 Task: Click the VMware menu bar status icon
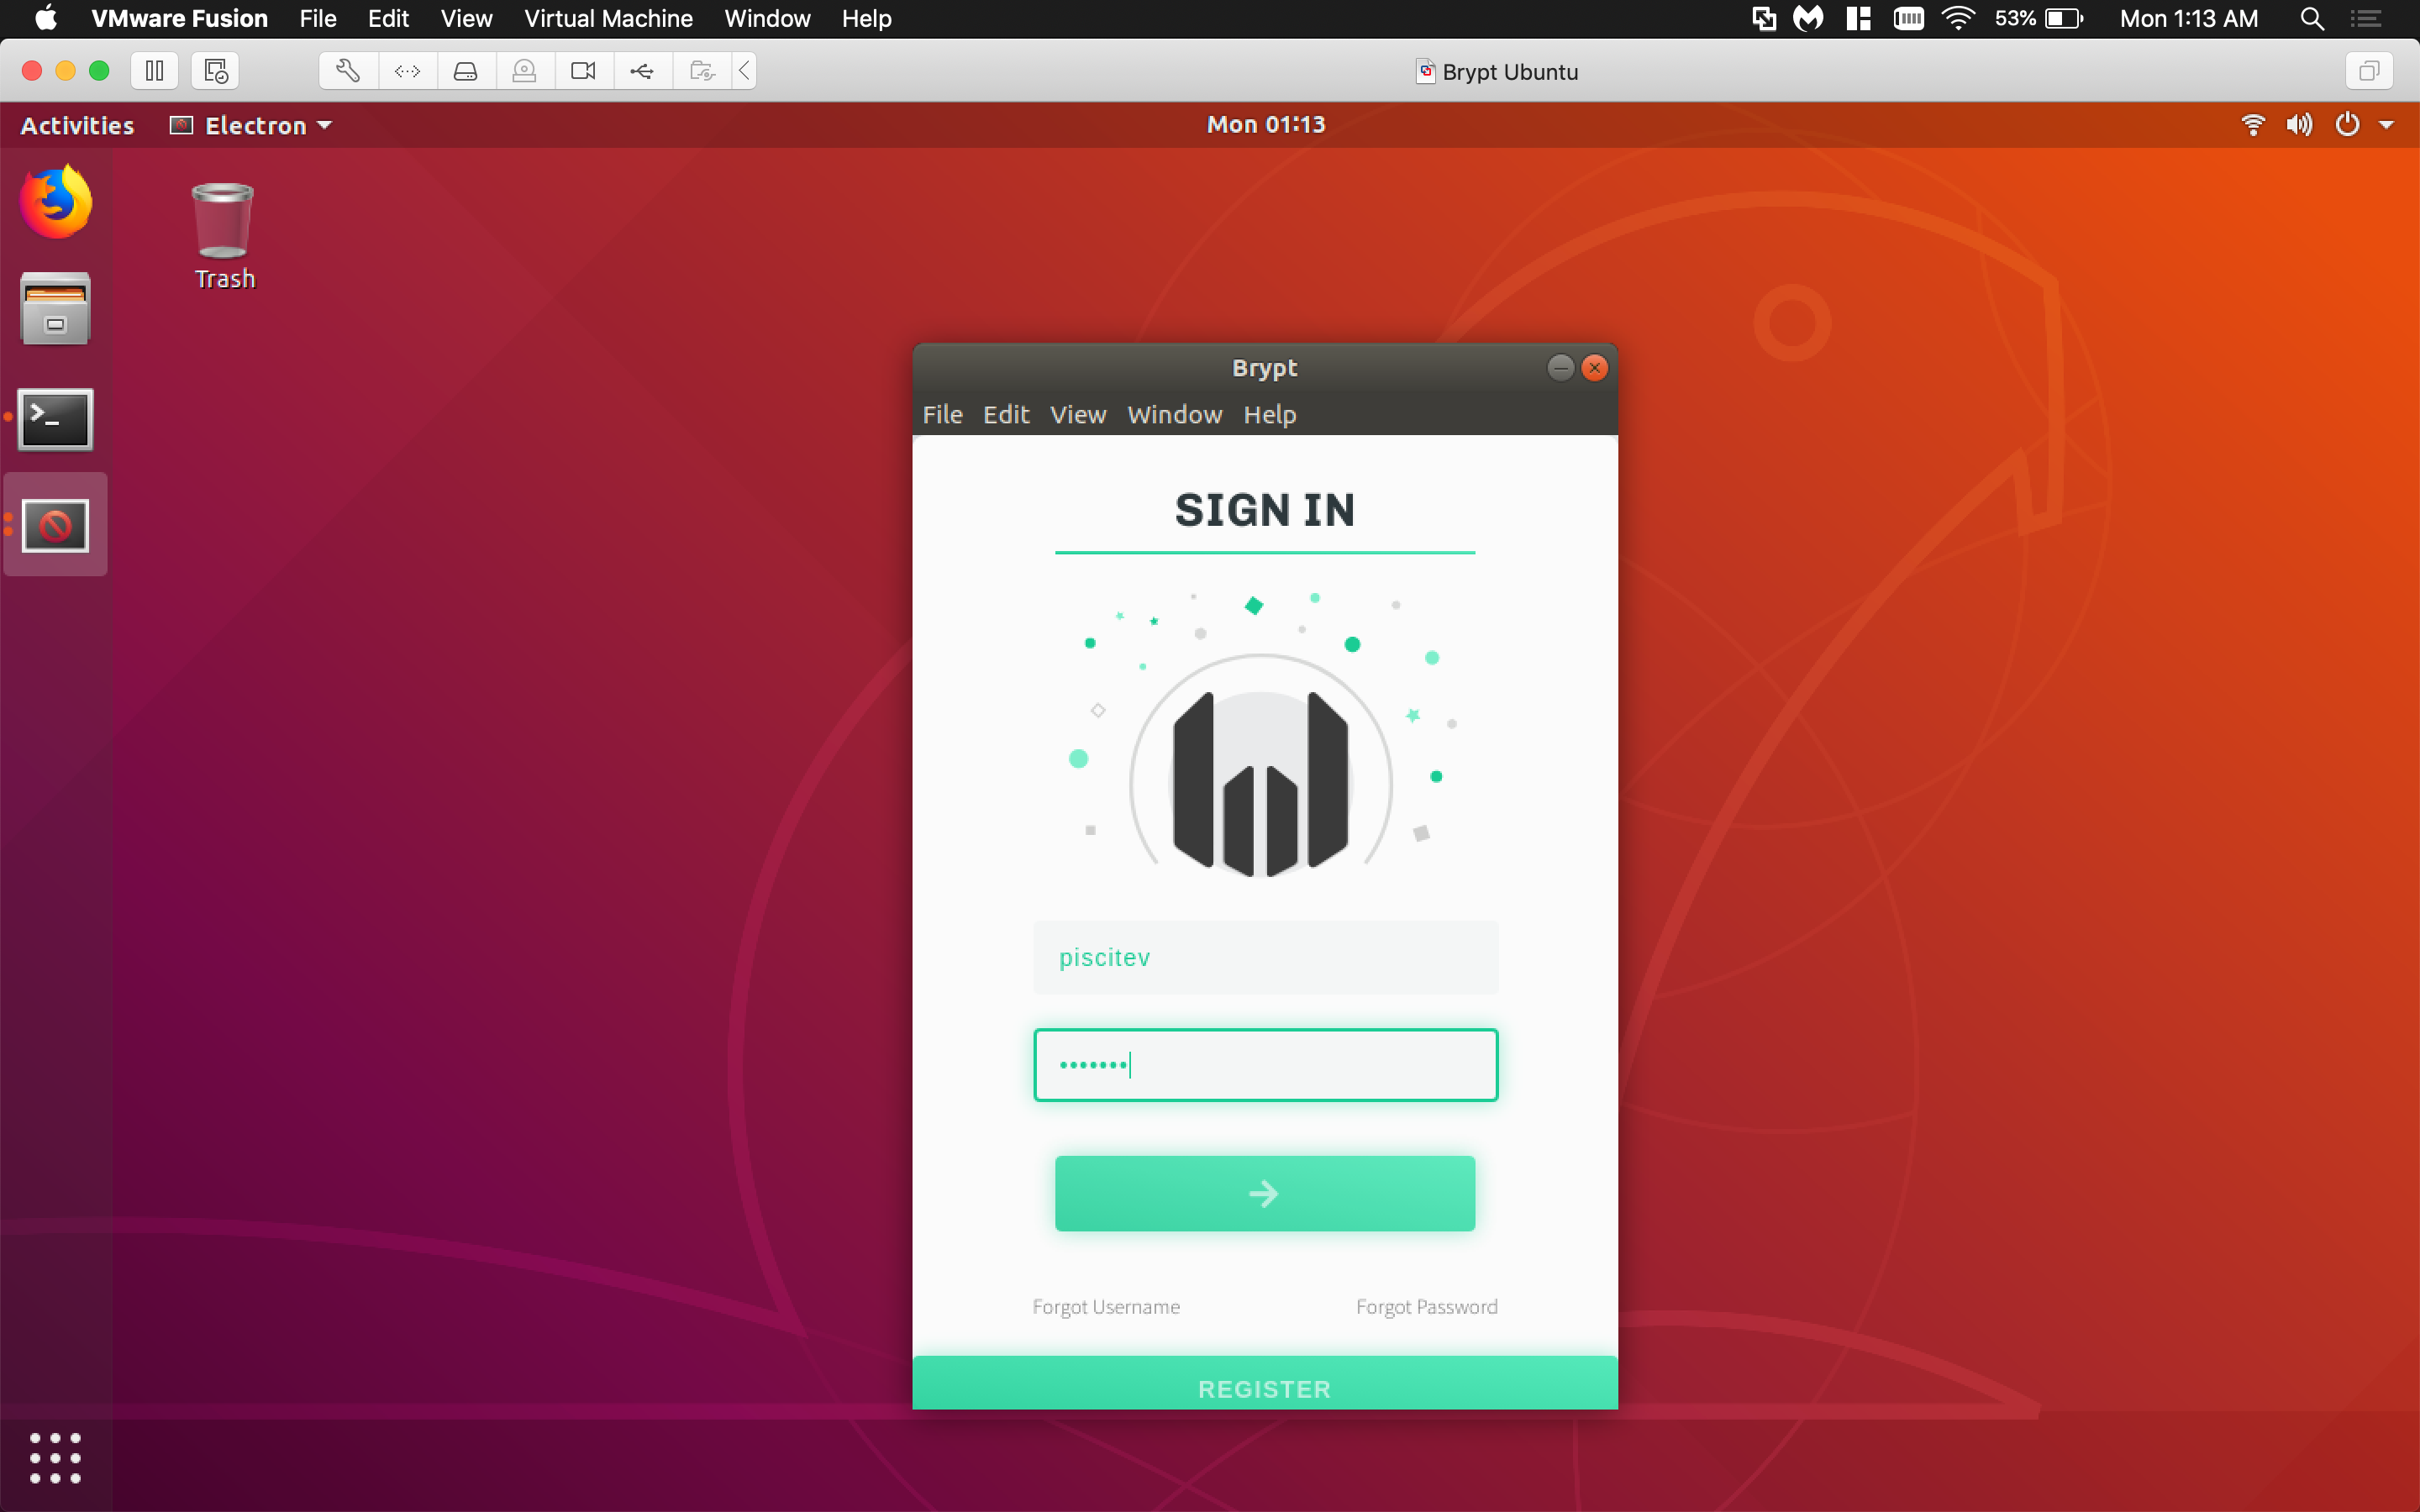coord(1764,18)
